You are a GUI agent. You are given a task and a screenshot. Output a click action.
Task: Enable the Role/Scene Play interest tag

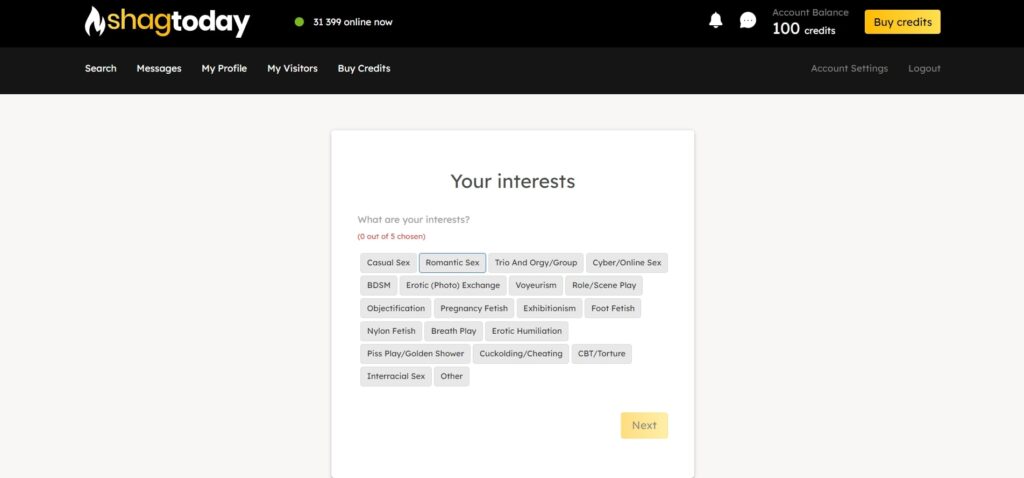tap(603, 285)
